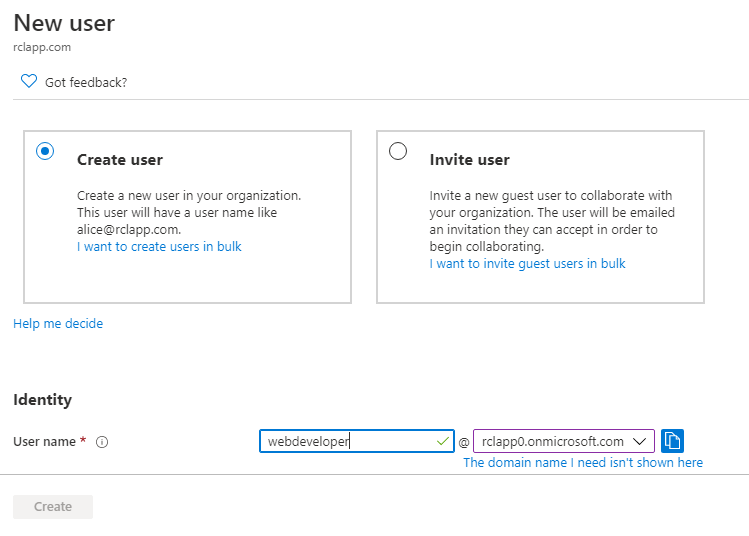Click the Create button

tap(53, 506)
